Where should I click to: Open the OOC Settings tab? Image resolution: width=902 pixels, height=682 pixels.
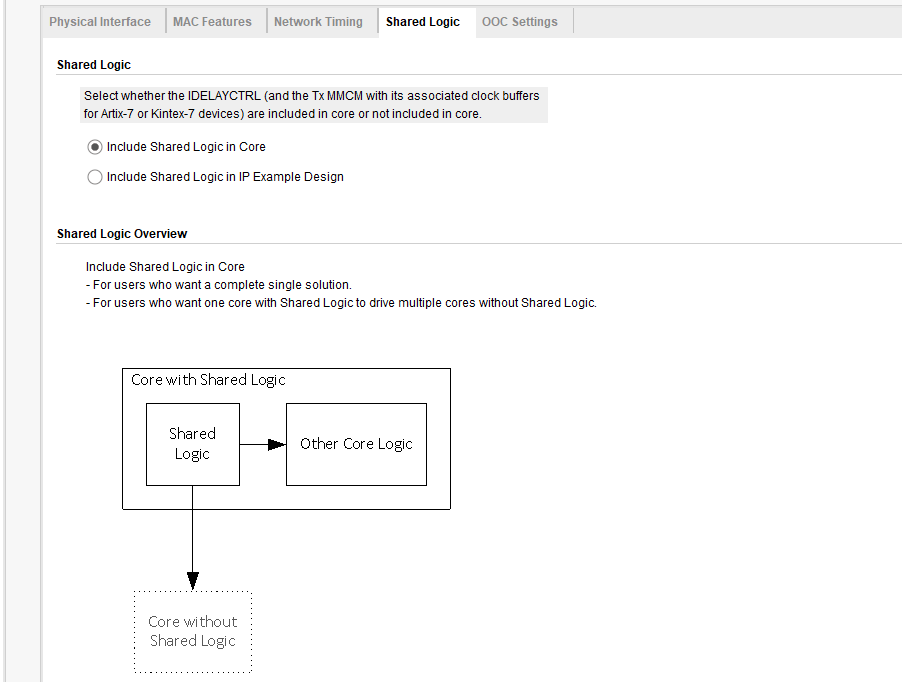(x=520, y=22)
